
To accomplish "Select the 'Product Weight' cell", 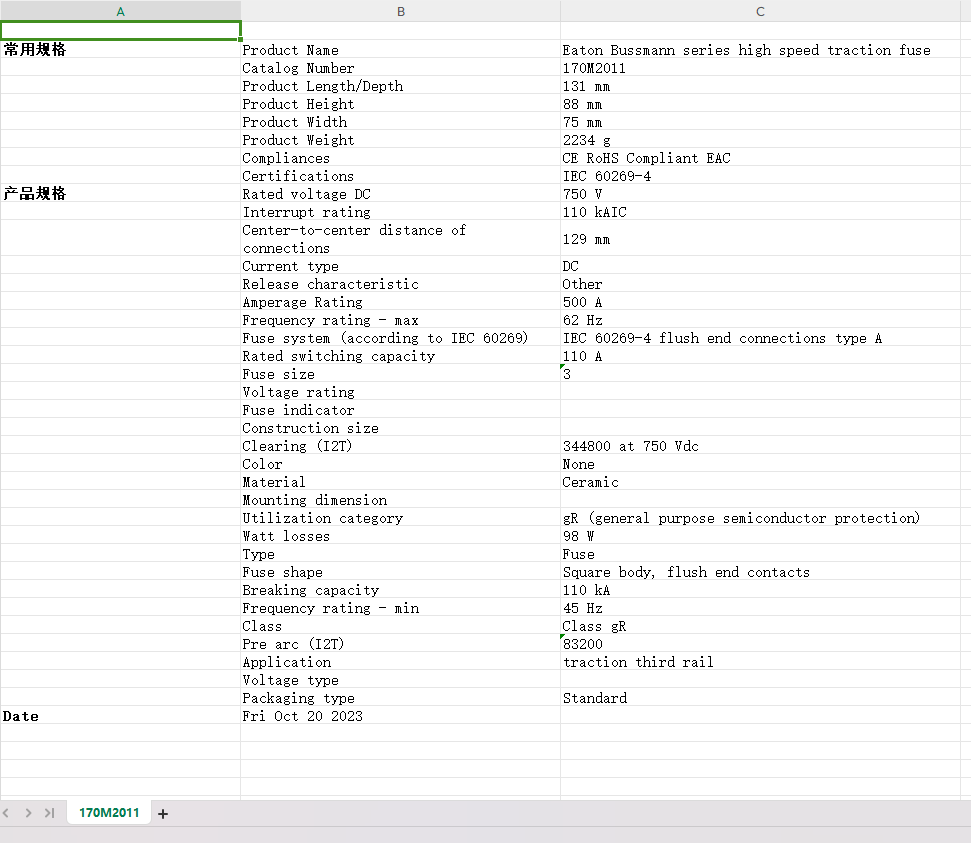I will coord(401,139).
